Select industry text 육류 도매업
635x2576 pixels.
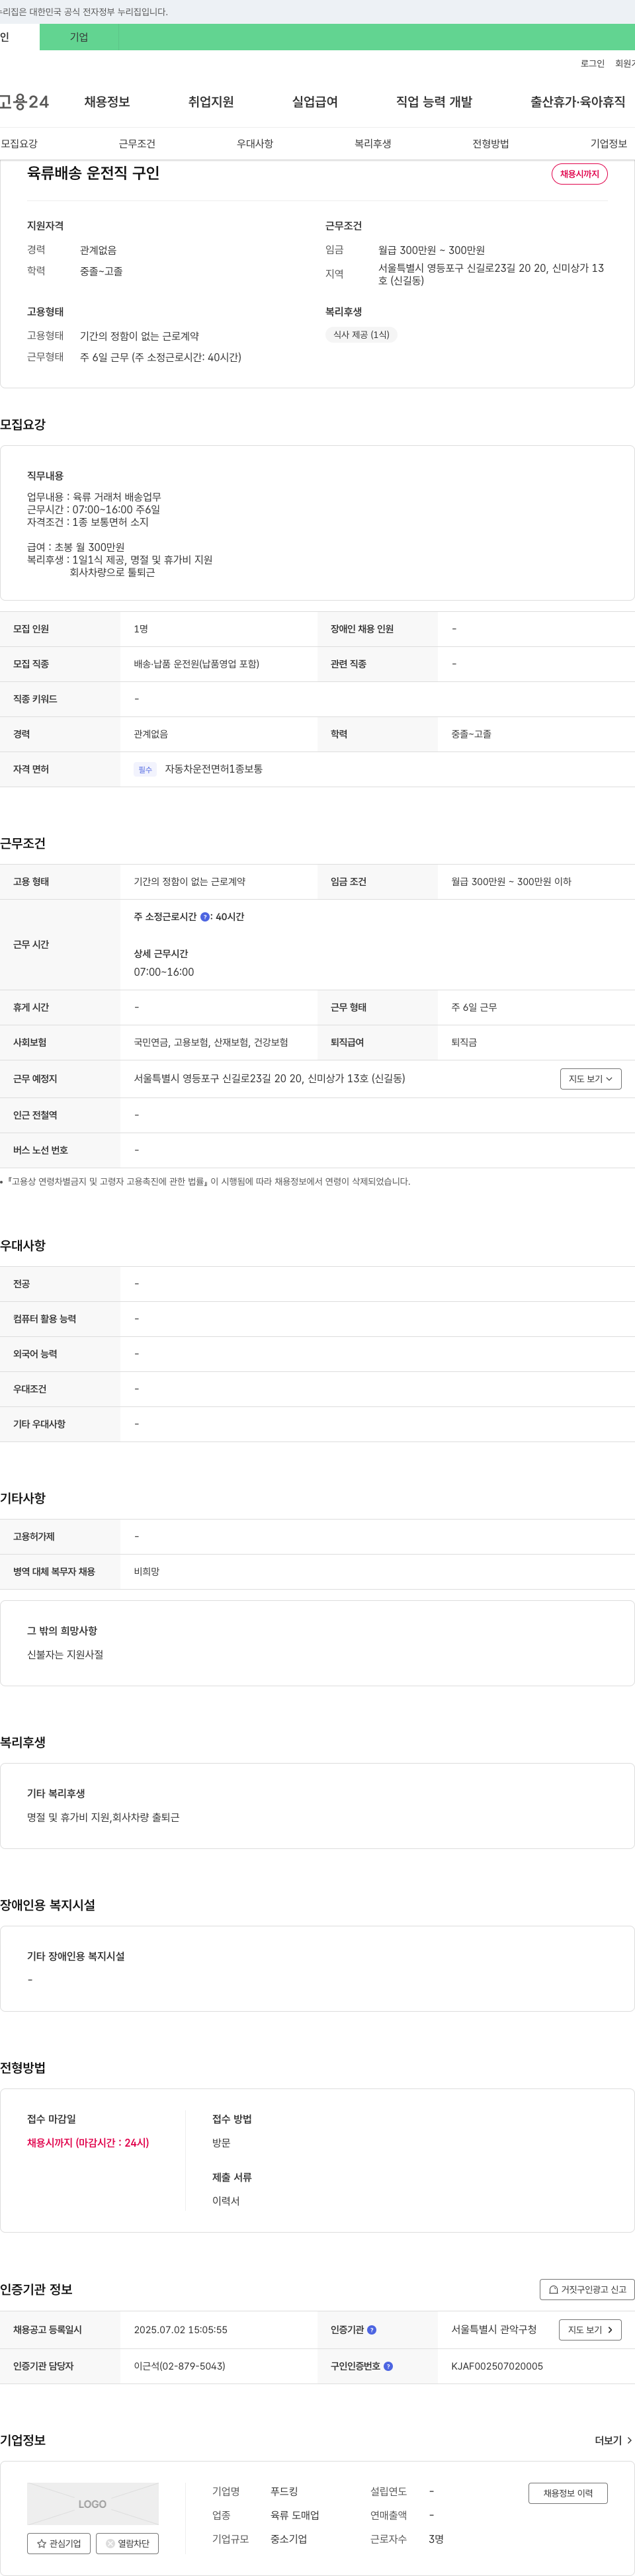coord(295,2516)
